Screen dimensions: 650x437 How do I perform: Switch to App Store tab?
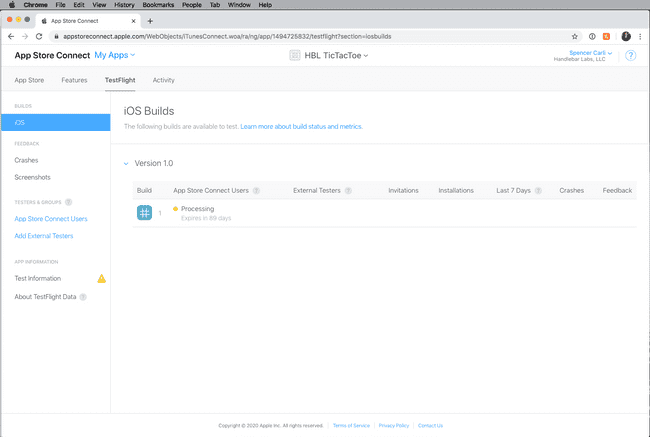(29, 80)
